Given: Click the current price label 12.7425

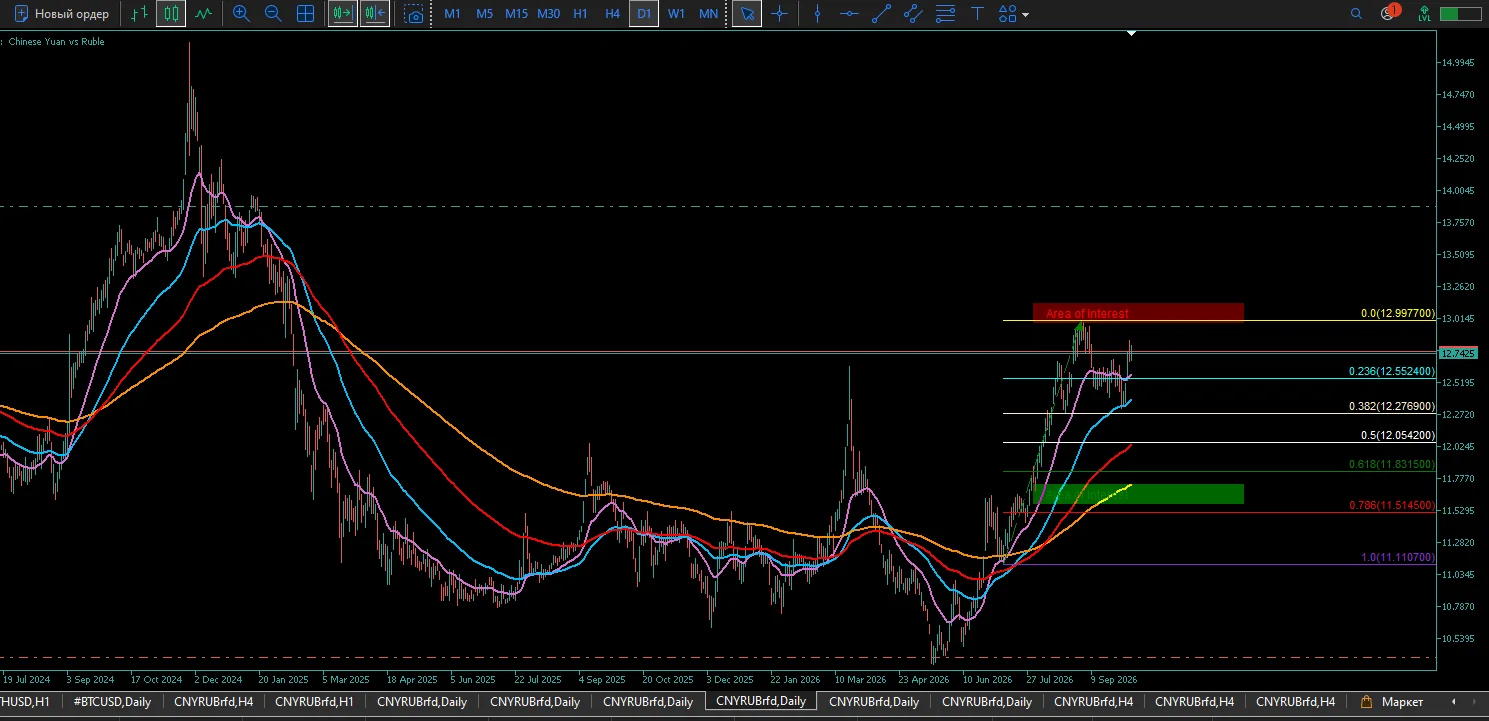Looking at the screenshot, I should [x=1458, y=354].
